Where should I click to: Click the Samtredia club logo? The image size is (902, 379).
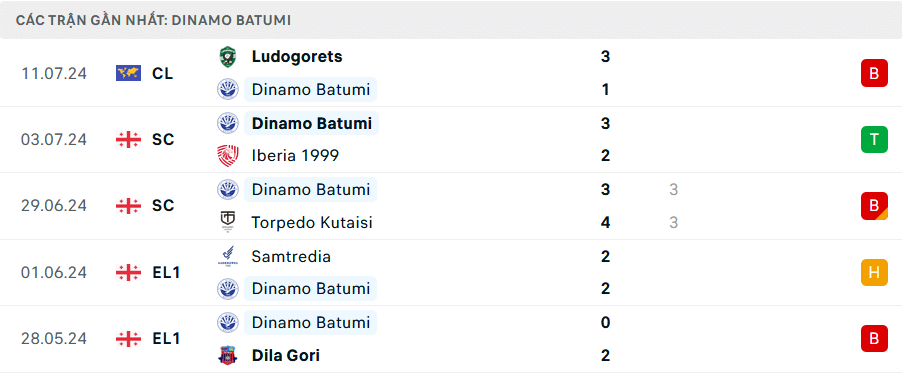pyautogui.click(x=228, y=256)
